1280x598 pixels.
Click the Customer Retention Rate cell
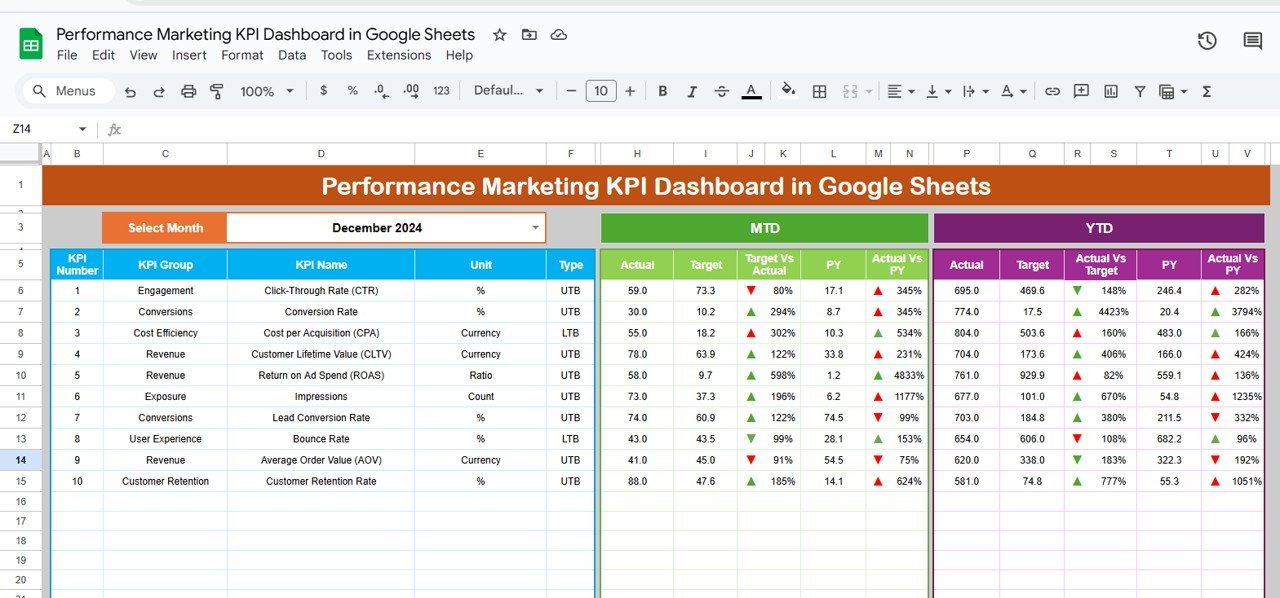(321, 481)
